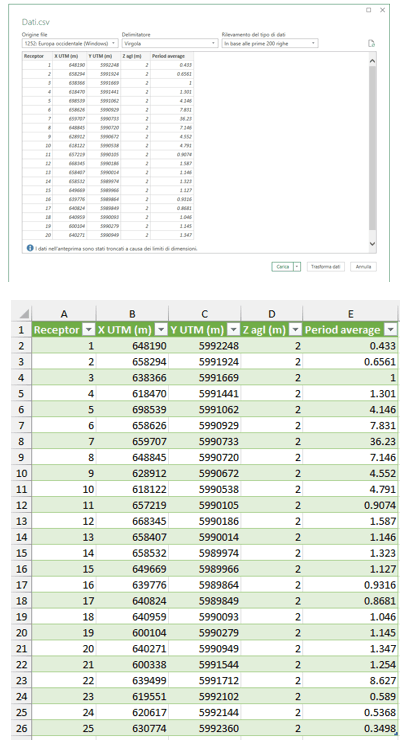Image resolution: width=409 pixels, height=743 pixels.
Task: Select row 8 header in the spreadsheet
Action: point(21,441)
